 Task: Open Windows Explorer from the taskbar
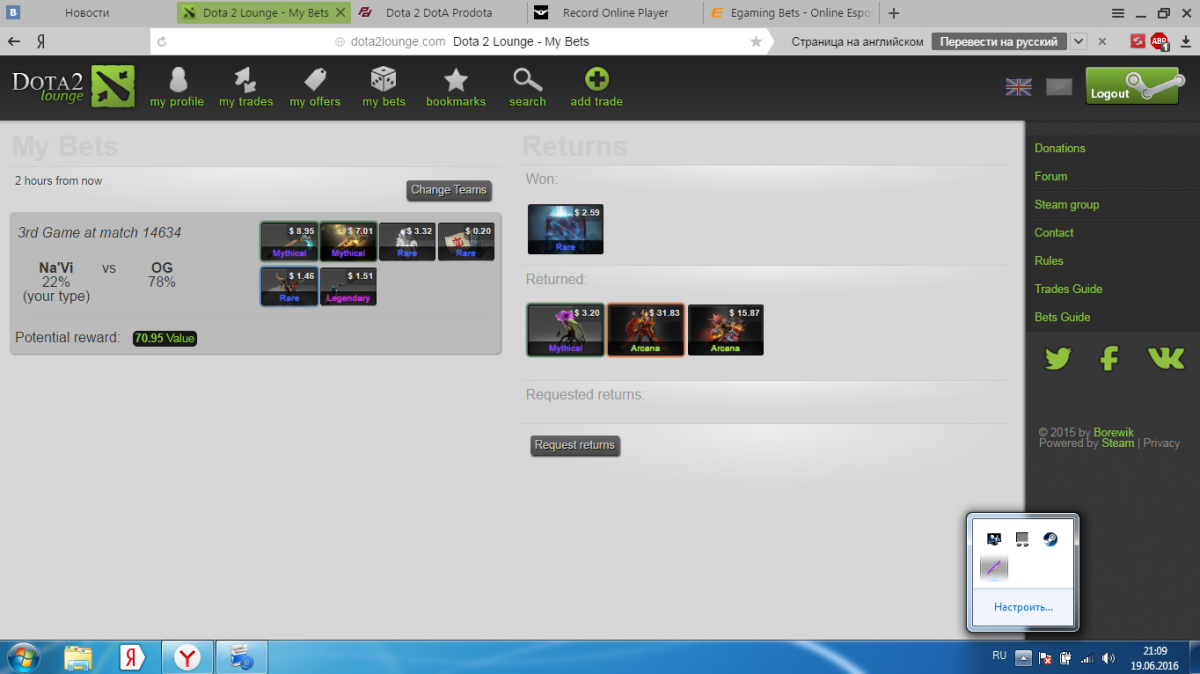(78, 657)
